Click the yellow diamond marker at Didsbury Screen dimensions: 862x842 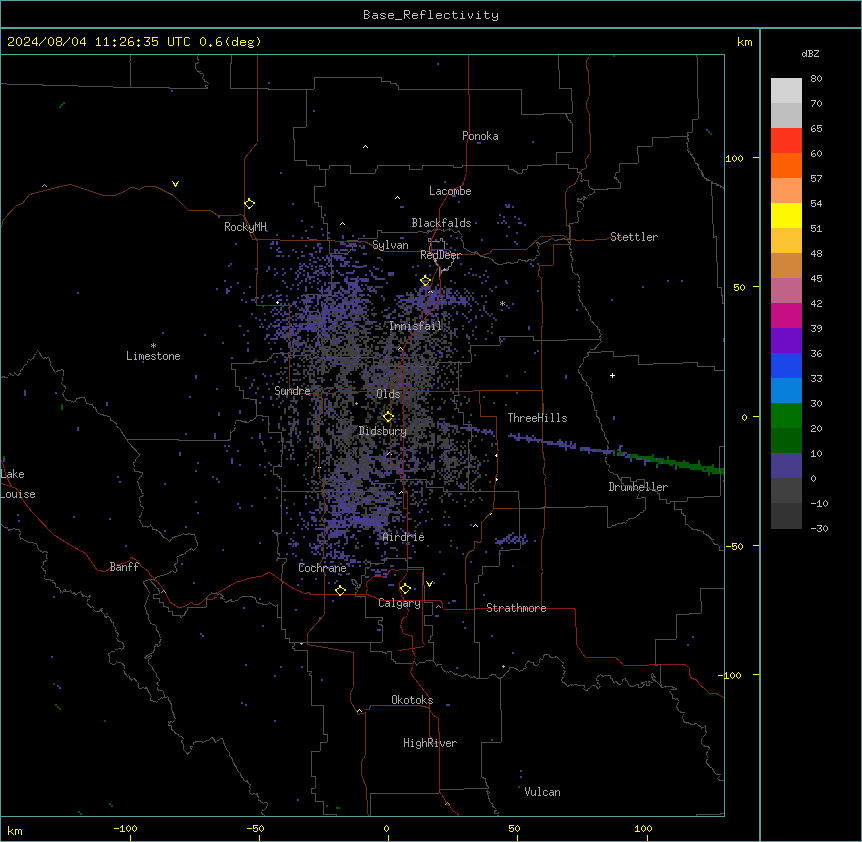click(388, 417)
